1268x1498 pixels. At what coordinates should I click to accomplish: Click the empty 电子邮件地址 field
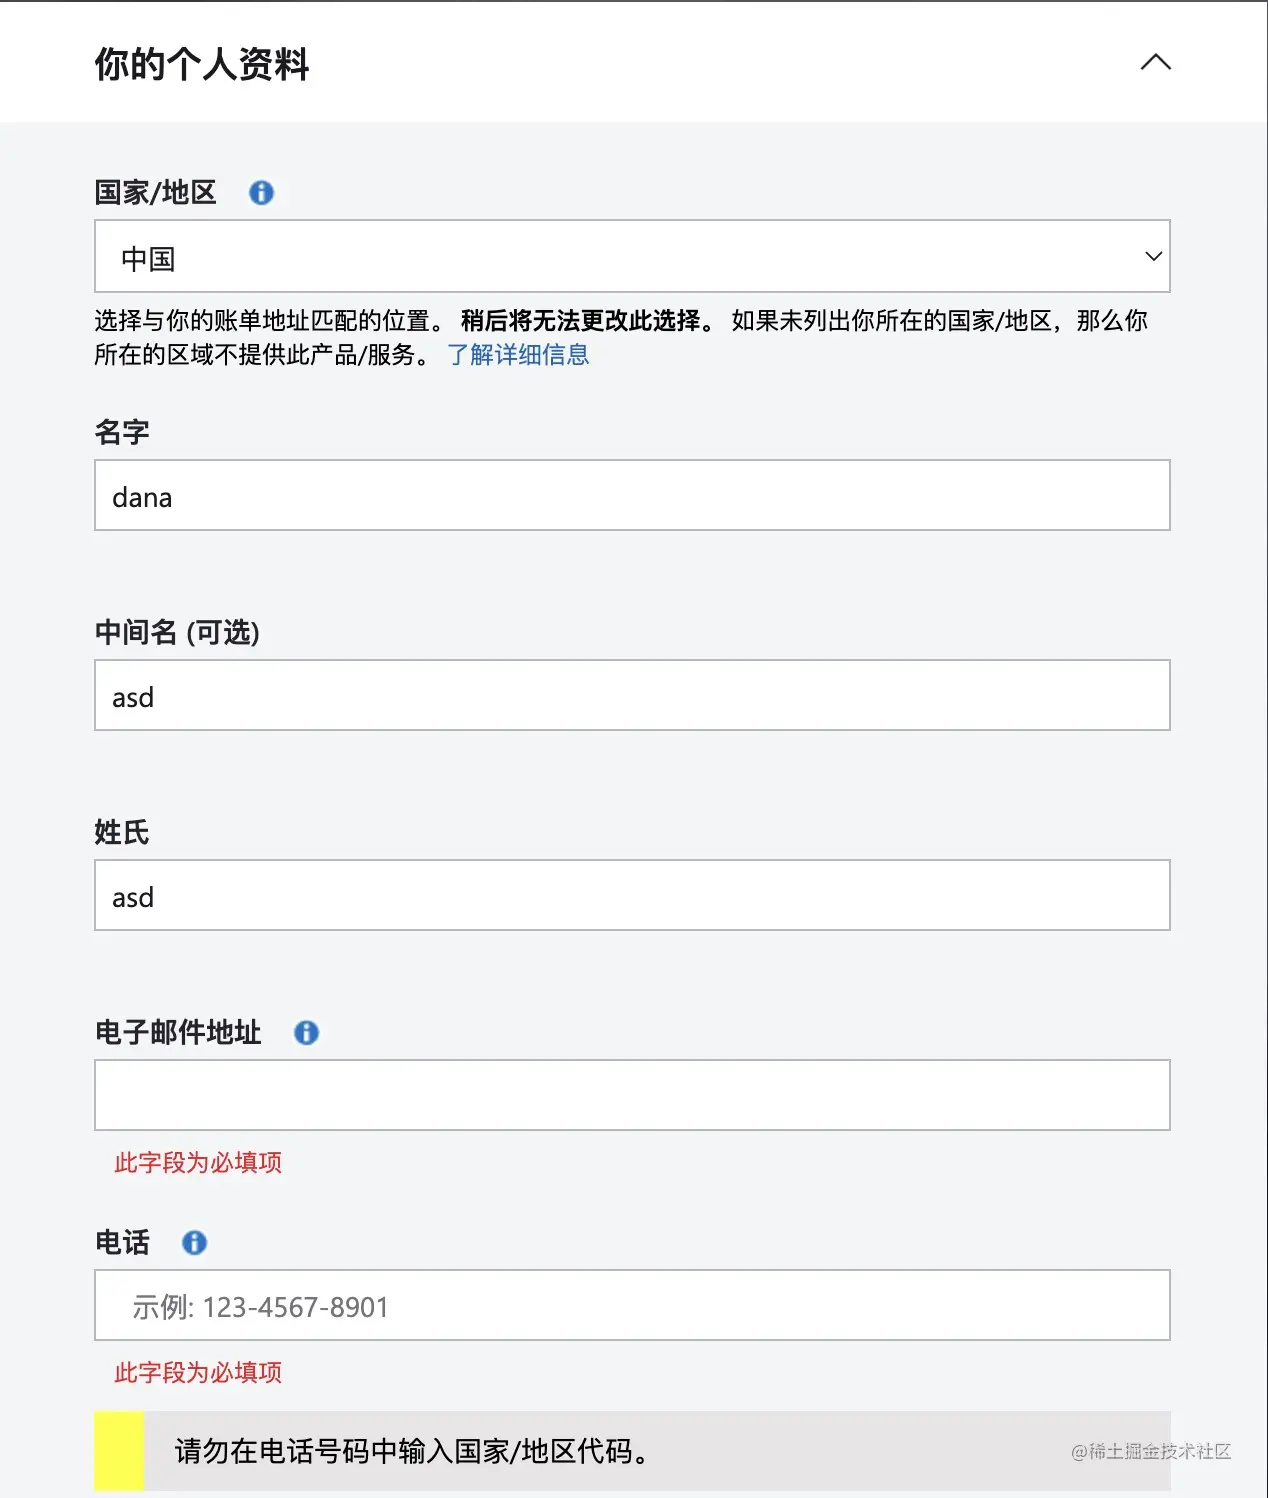[630, 1094]
